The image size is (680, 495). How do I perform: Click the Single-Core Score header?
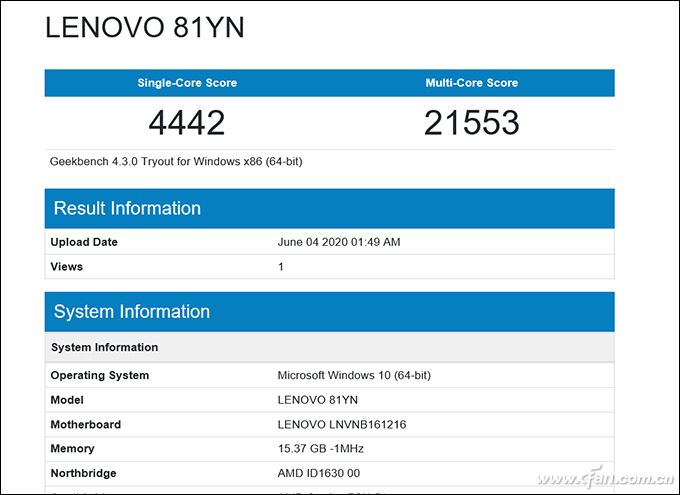coord(187,83)
